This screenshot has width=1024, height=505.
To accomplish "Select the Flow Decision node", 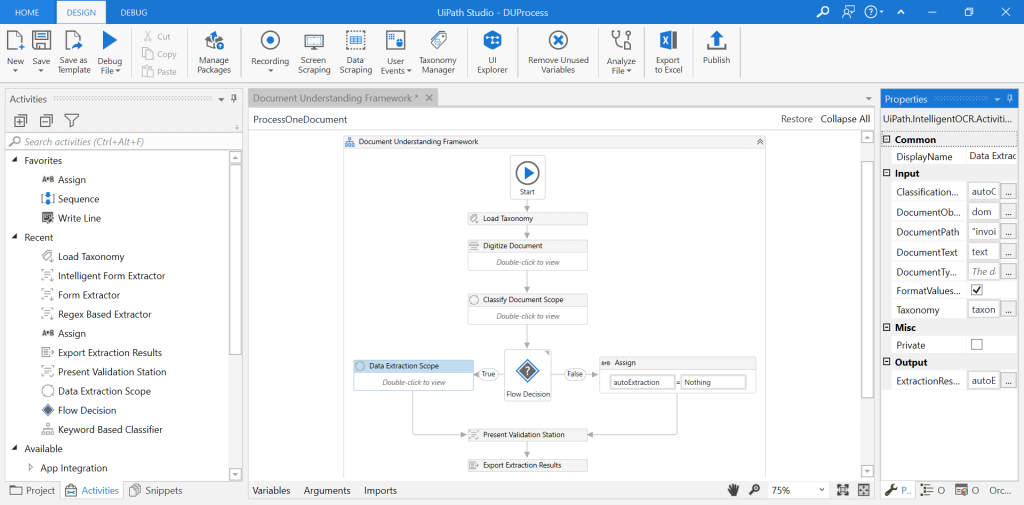I will [527, 372].
